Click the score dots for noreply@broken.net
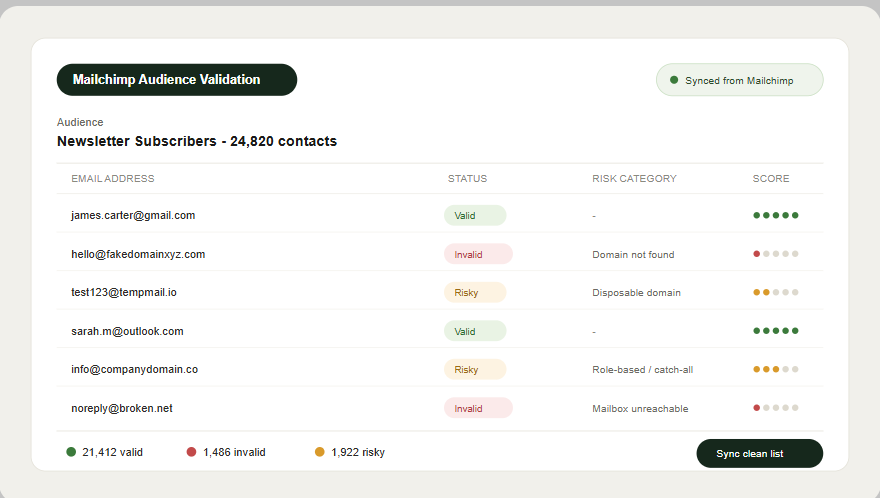 (x=776, y=408)
